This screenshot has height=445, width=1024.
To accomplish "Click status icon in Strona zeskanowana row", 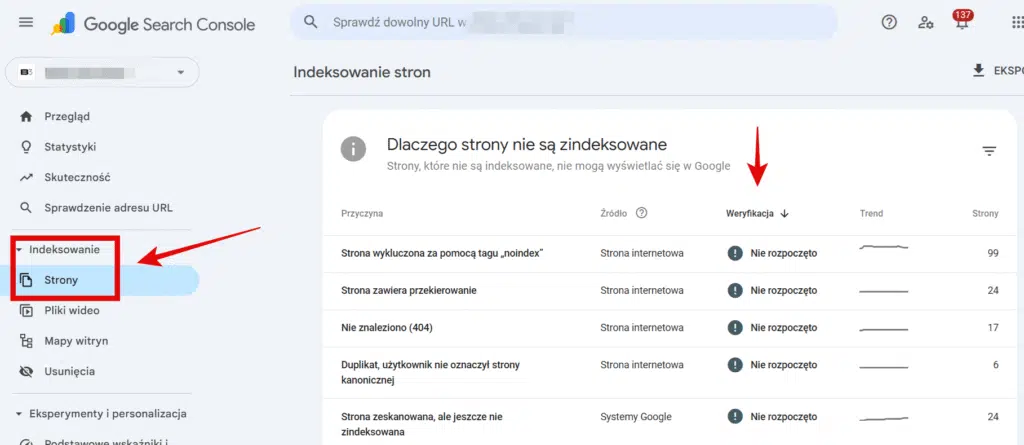I will tap(735, 416).
